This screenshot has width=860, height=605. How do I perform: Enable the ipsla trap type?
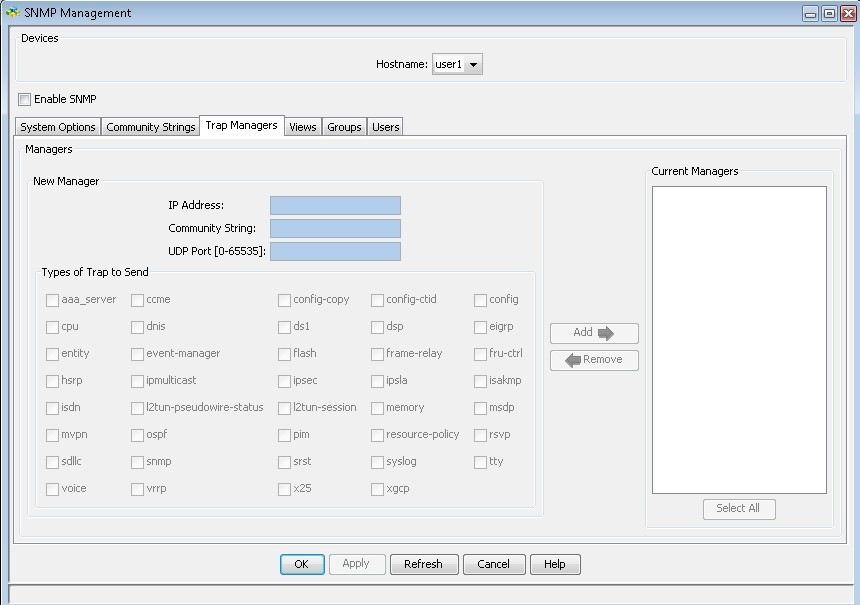point(377,381)
